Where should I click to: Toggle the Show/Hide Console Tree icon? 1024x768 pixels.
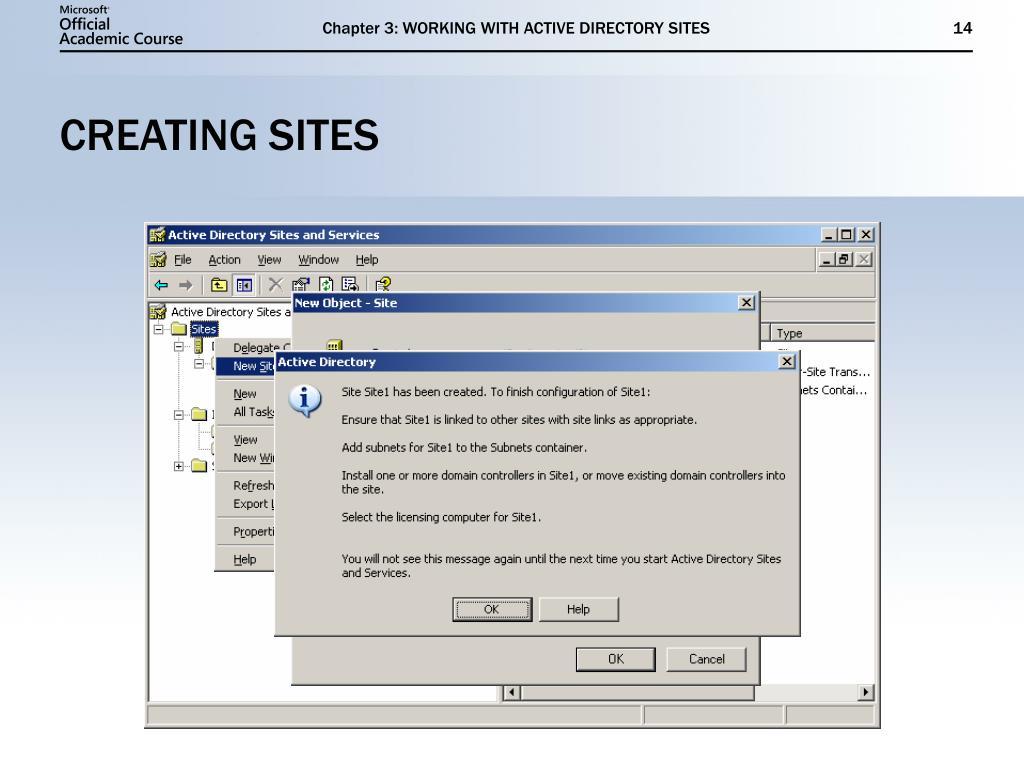click(244, 285)
